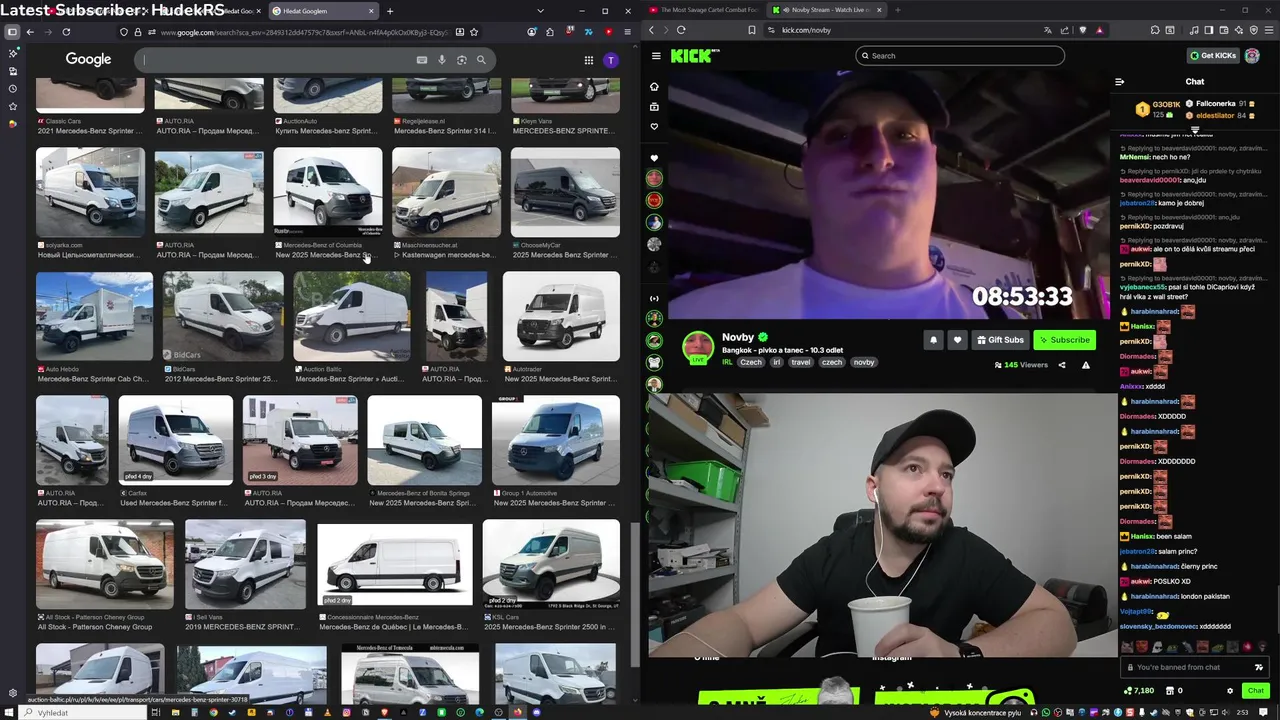Open Brave translate page icon

[x=1048, y=30]
